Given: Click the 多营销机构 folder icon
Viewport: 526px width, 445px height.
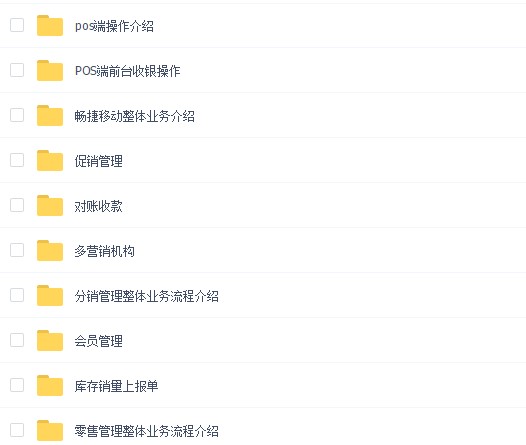Looking at the screenshot, I should (x=50, y=251).
